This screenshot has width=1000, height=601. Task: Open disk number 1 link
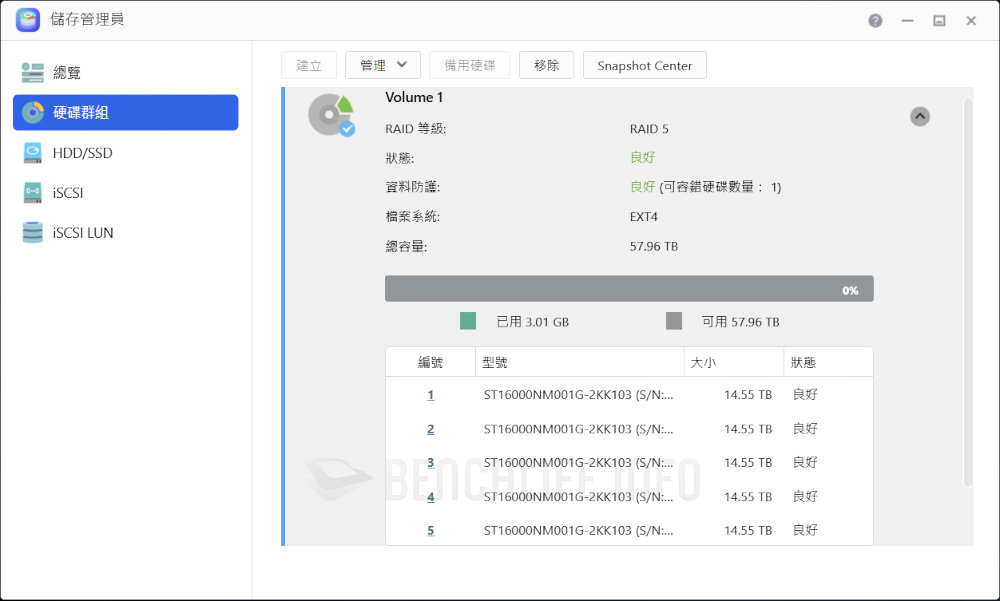430,395
